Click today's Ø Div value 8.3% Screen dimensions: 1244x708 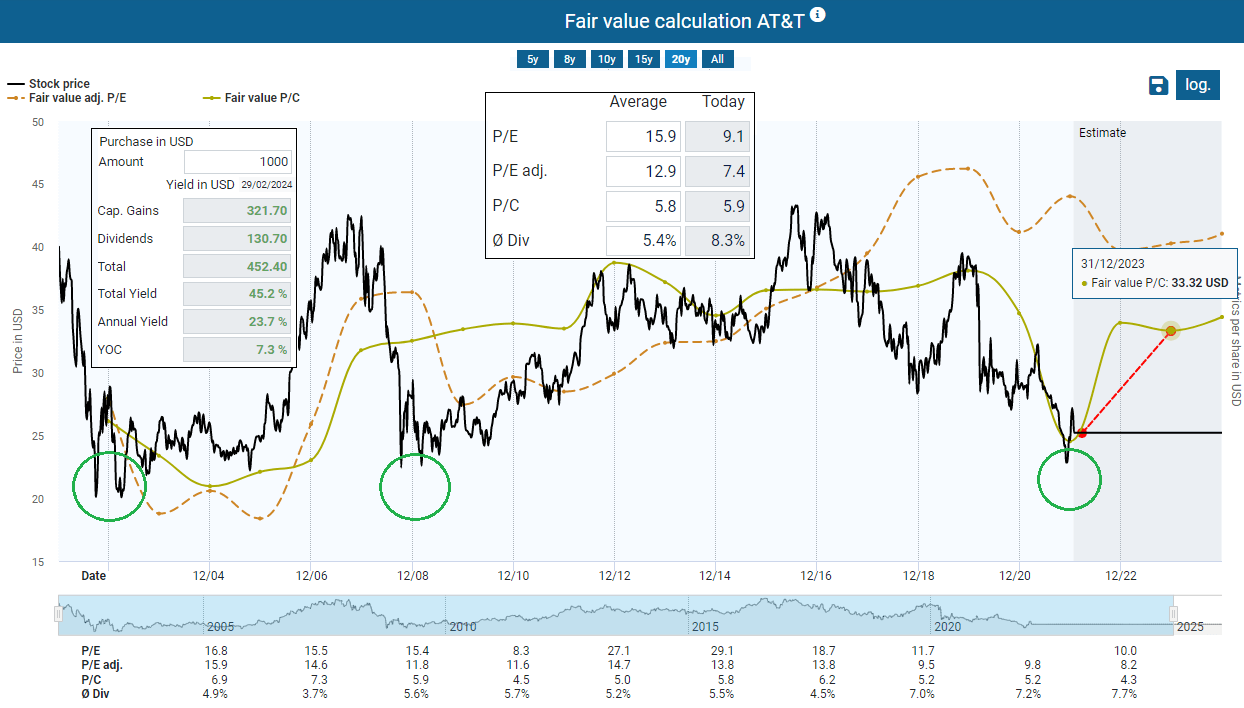pyautogui.click(x=717, y=241)
